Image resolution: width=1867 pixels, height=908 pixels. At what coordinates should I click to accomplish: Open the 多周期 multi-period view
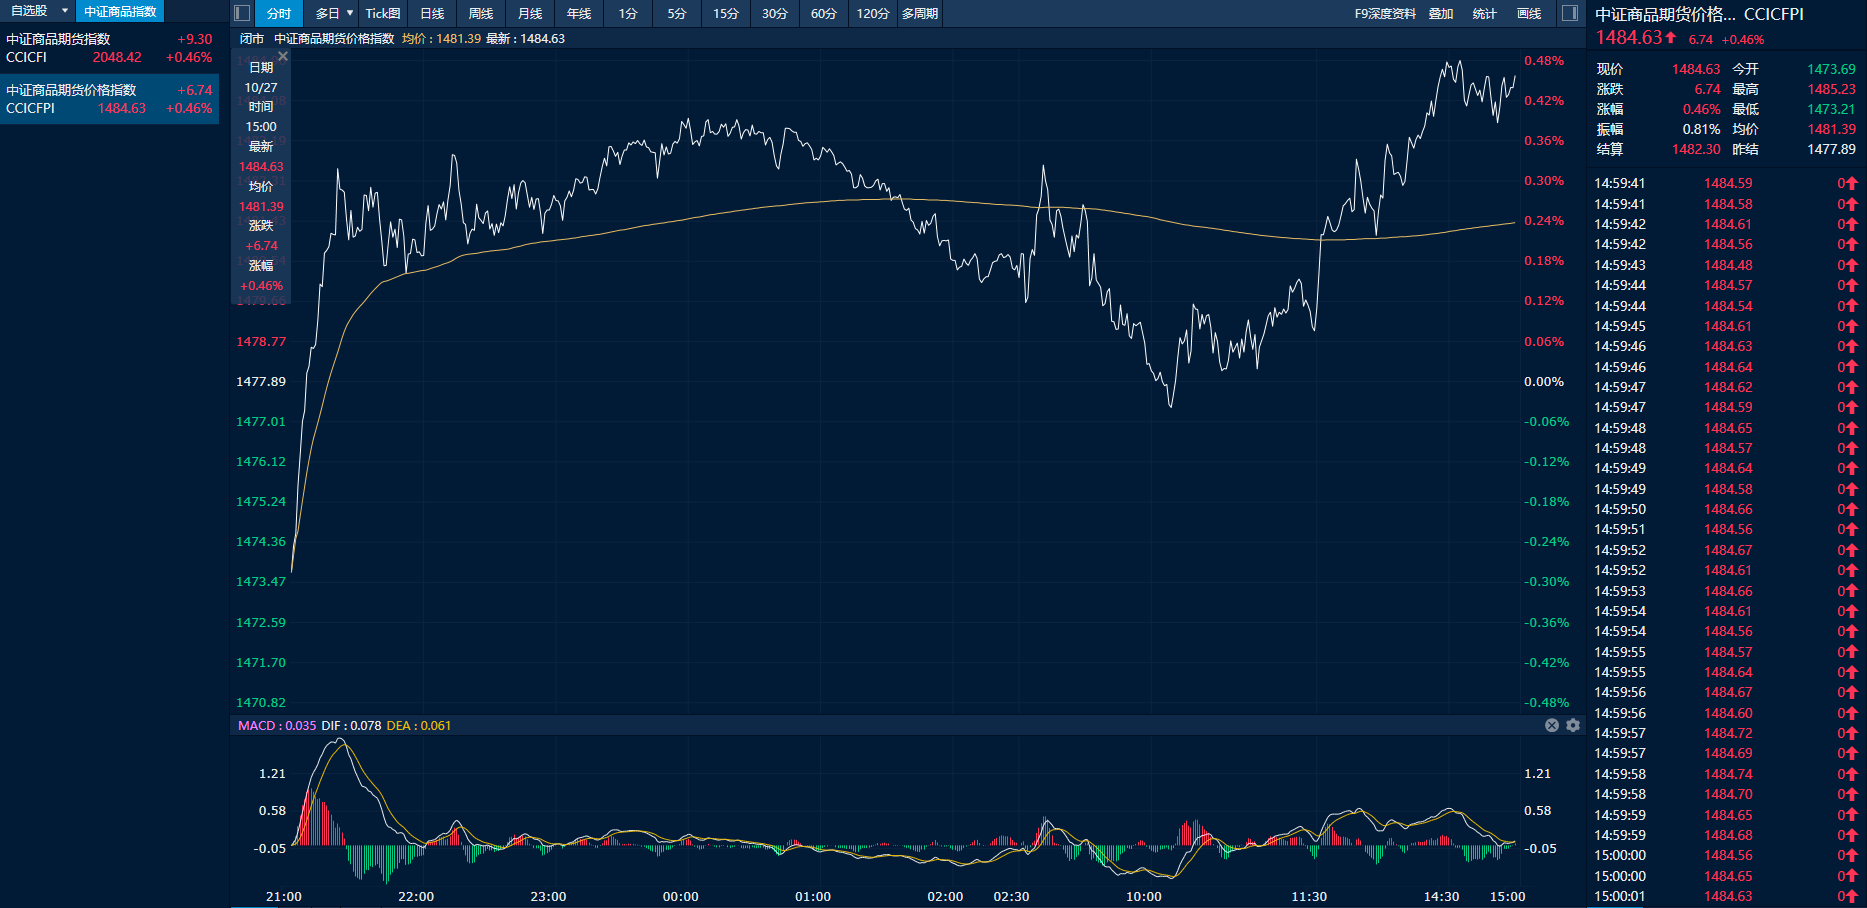920,13
